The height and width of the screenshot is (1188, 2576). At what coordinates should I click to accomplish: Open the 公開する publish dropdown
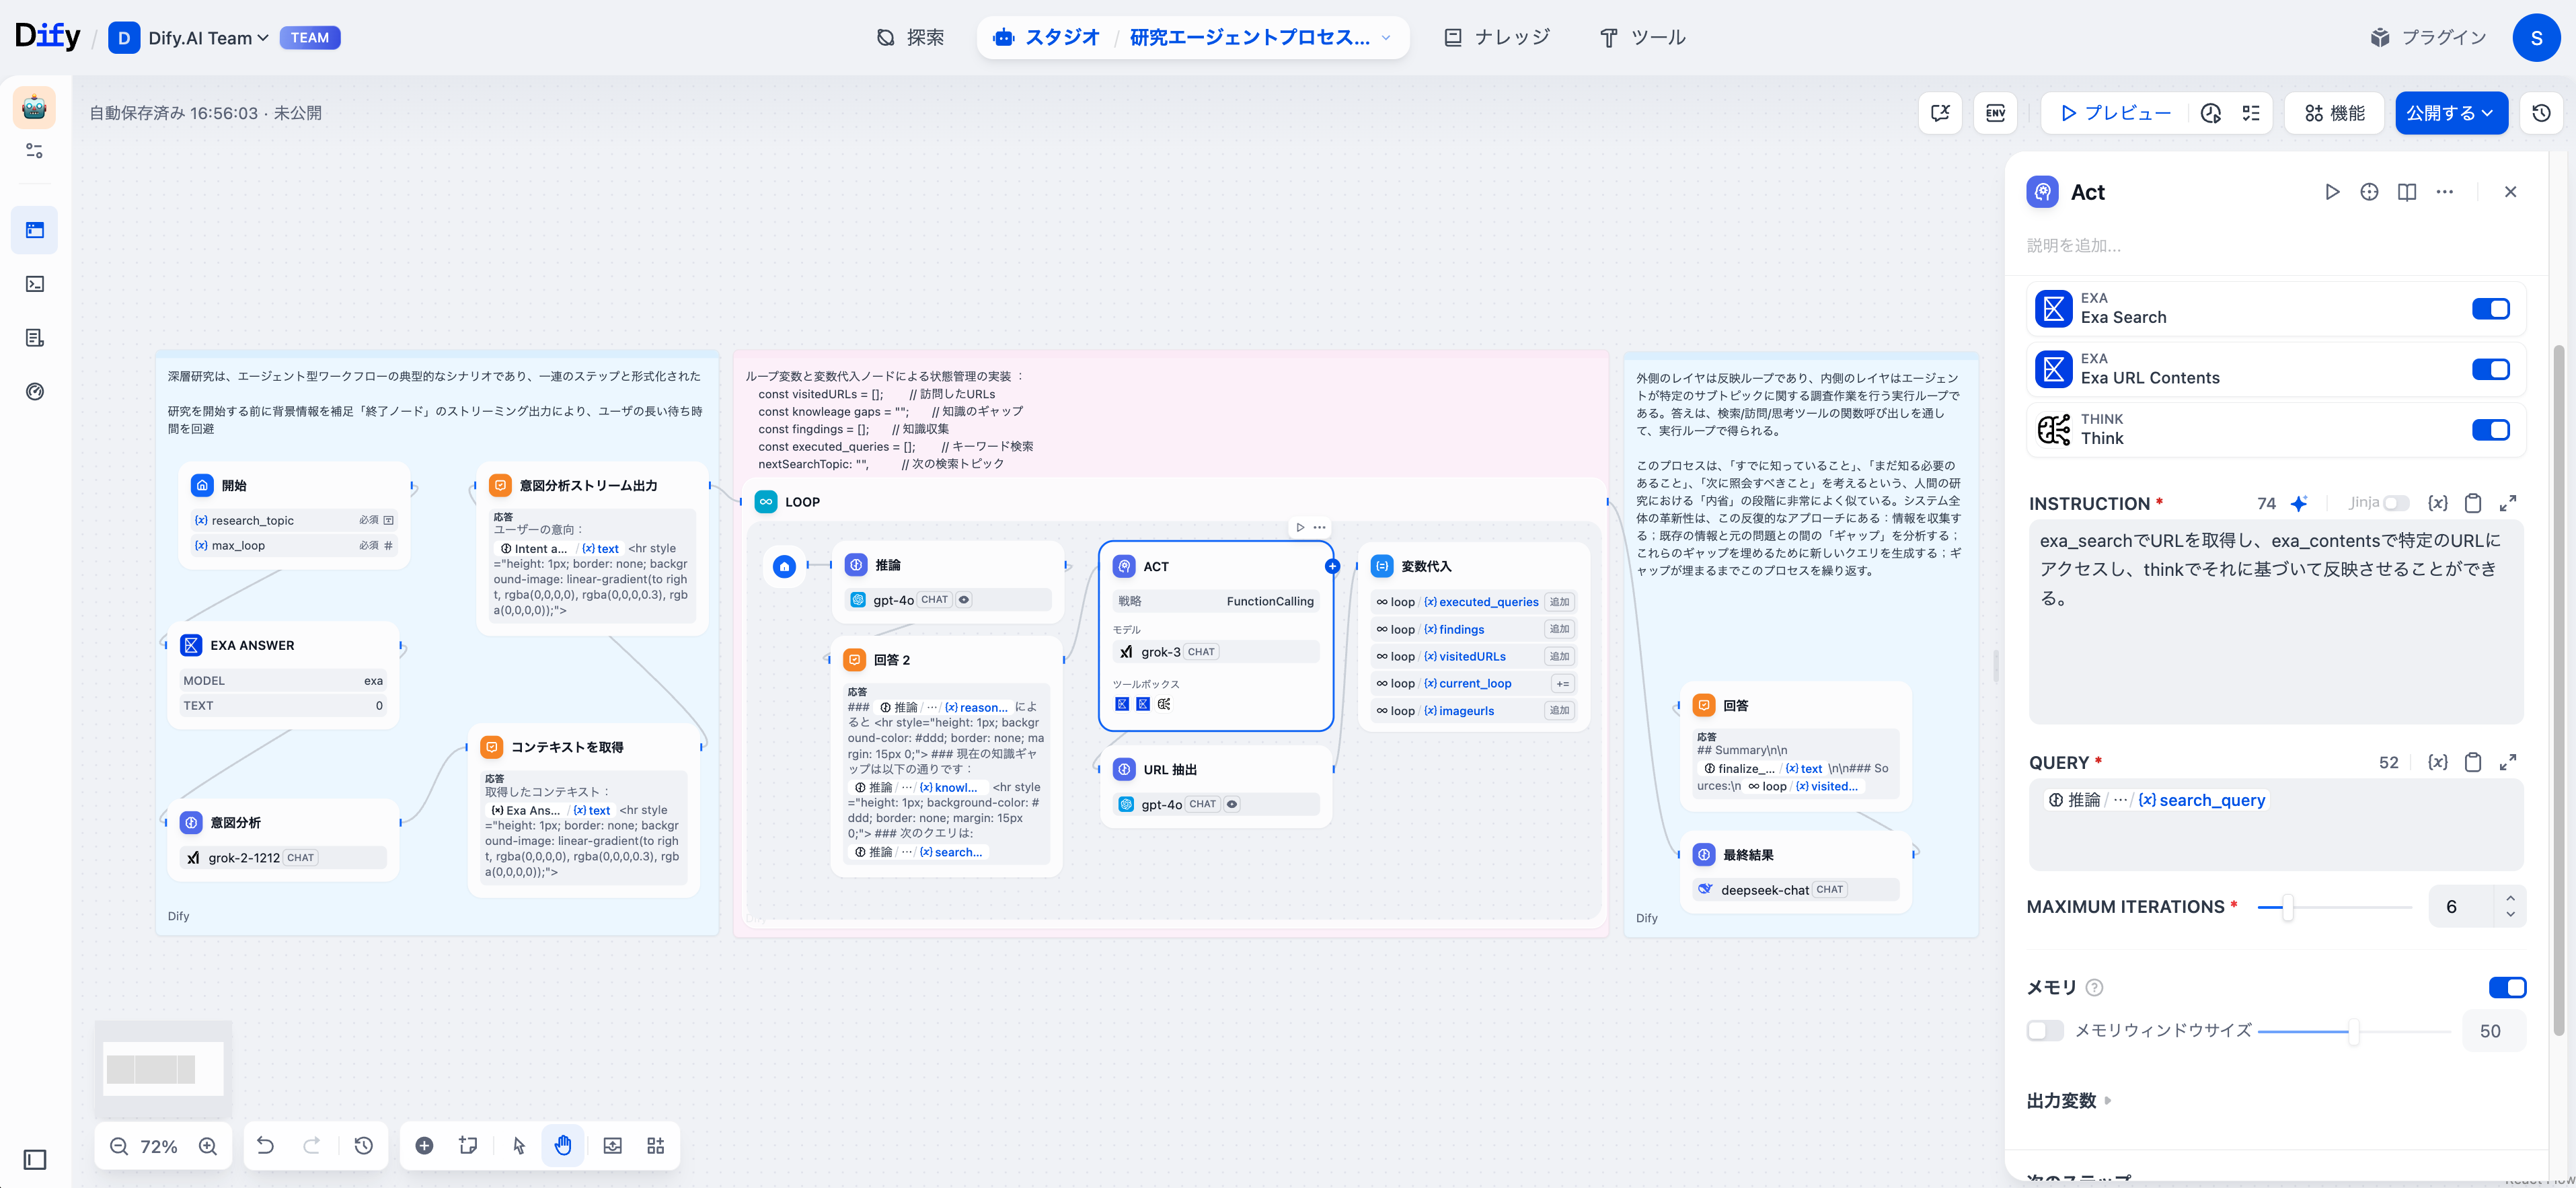[2450, 113]
